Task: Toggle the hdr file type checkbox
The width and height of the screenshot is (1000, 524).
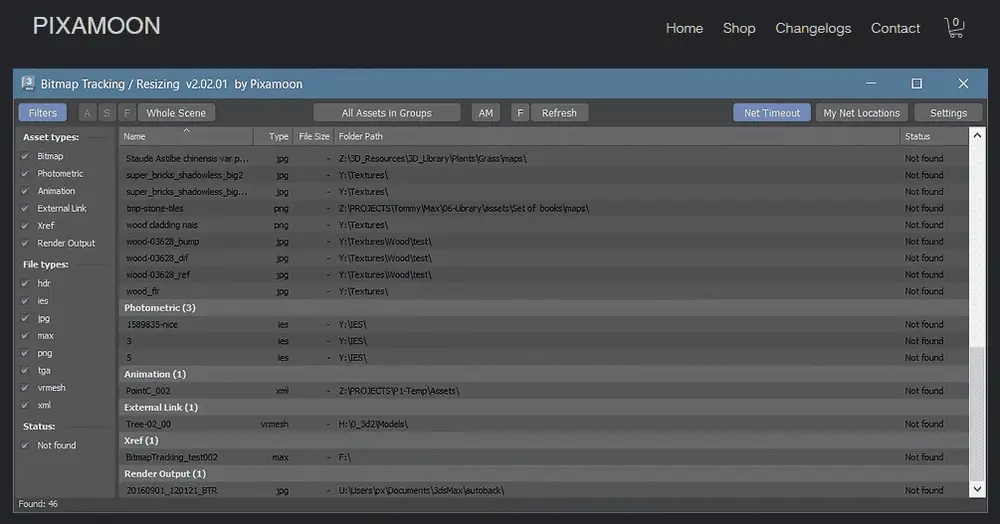Action: [x=25, y=283]
